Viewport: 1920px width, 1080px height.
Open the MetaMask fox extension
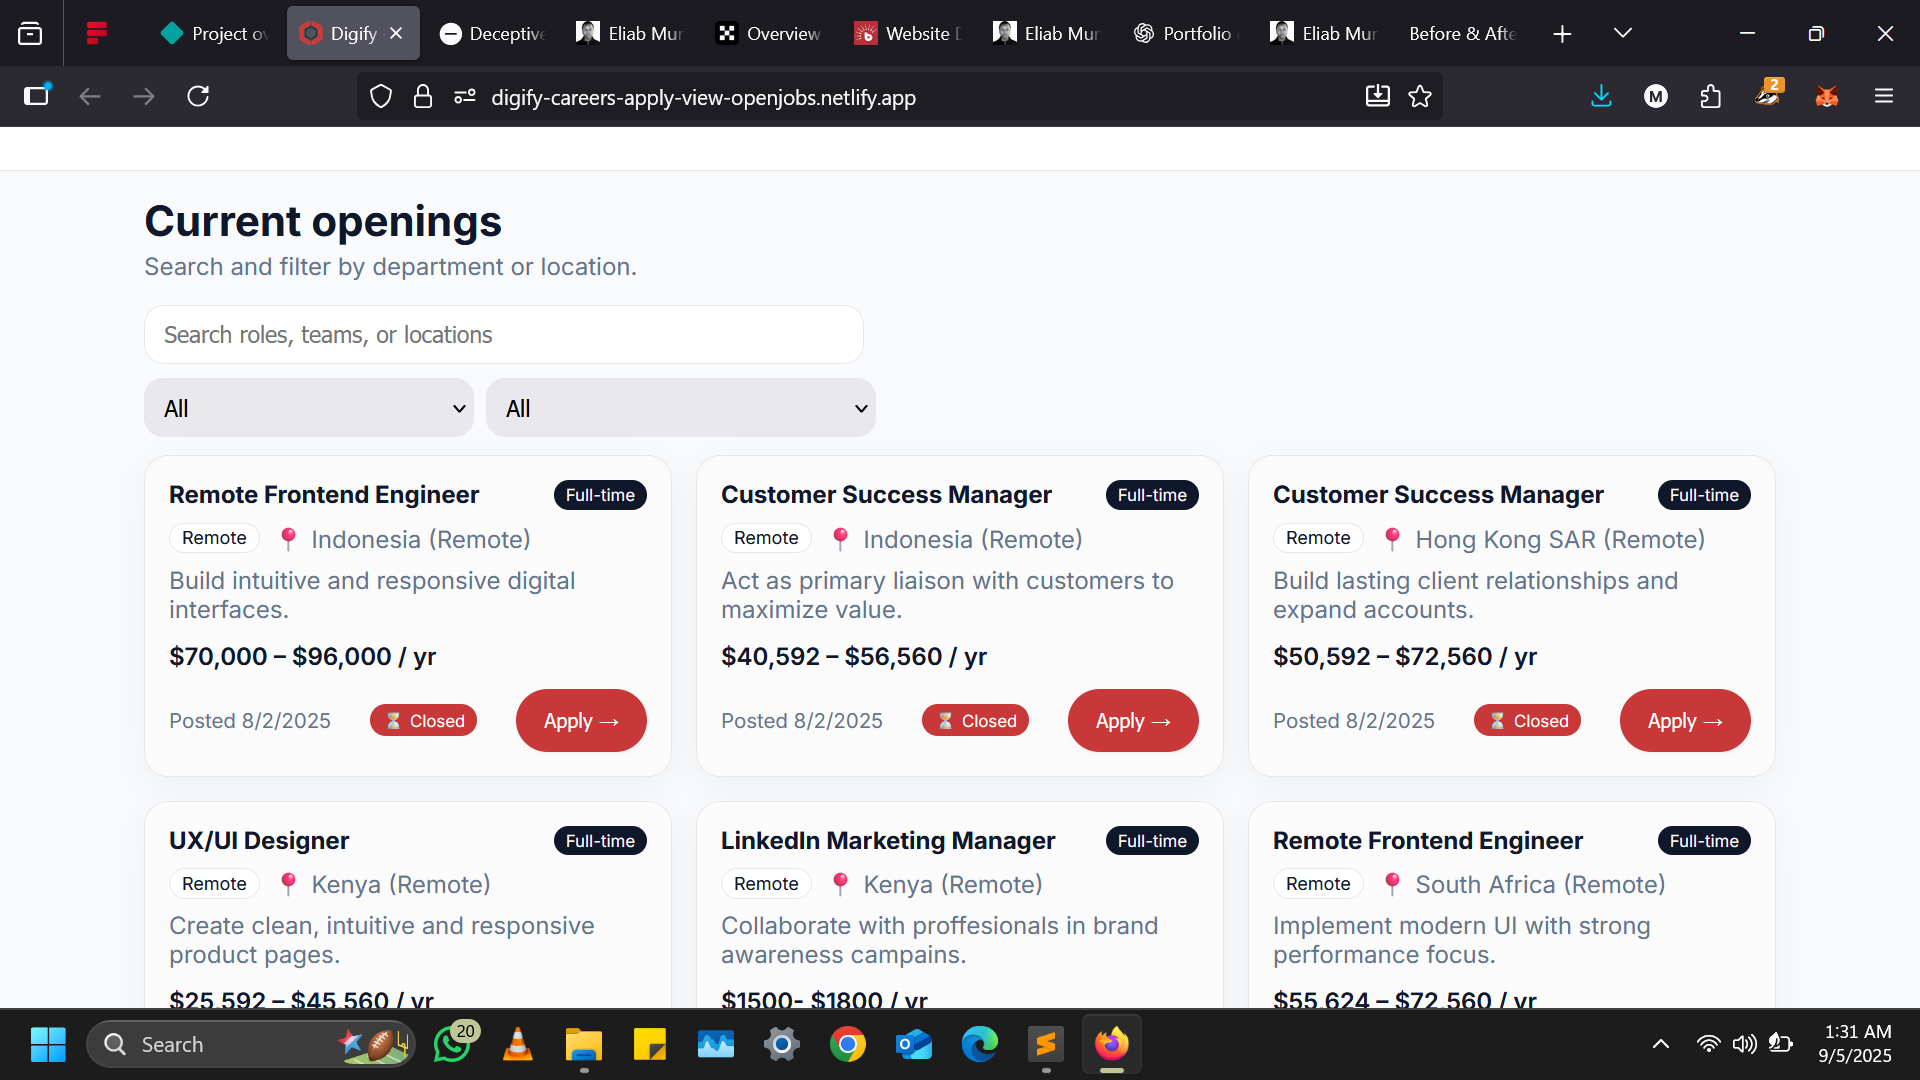tap(1827, 96)
